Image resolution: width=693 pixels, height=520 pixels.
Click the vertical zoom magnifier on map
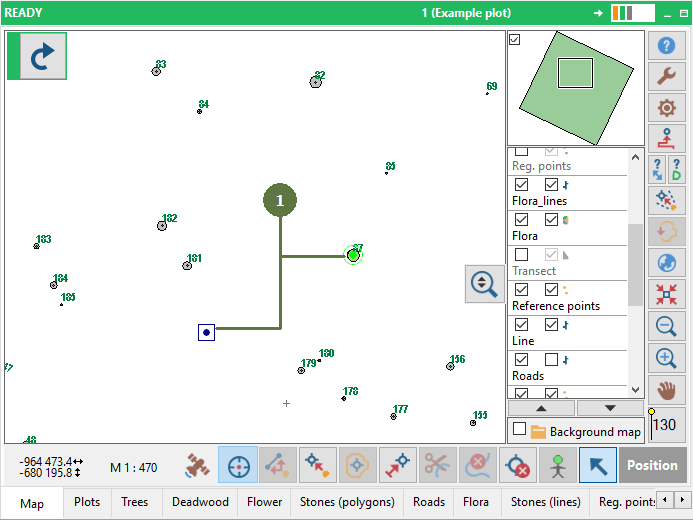coord(484,284)
